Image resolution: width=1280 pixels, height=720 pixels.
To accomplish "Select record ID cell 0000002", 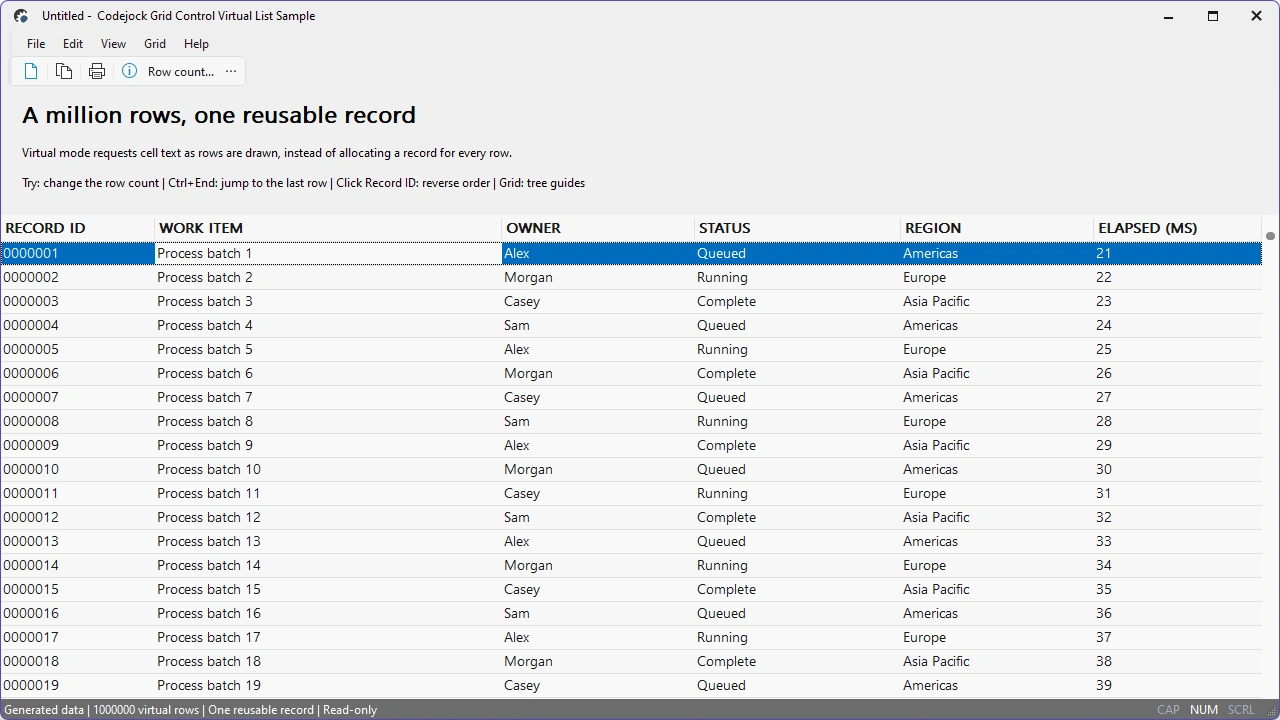I will click(x=78, y=277).
